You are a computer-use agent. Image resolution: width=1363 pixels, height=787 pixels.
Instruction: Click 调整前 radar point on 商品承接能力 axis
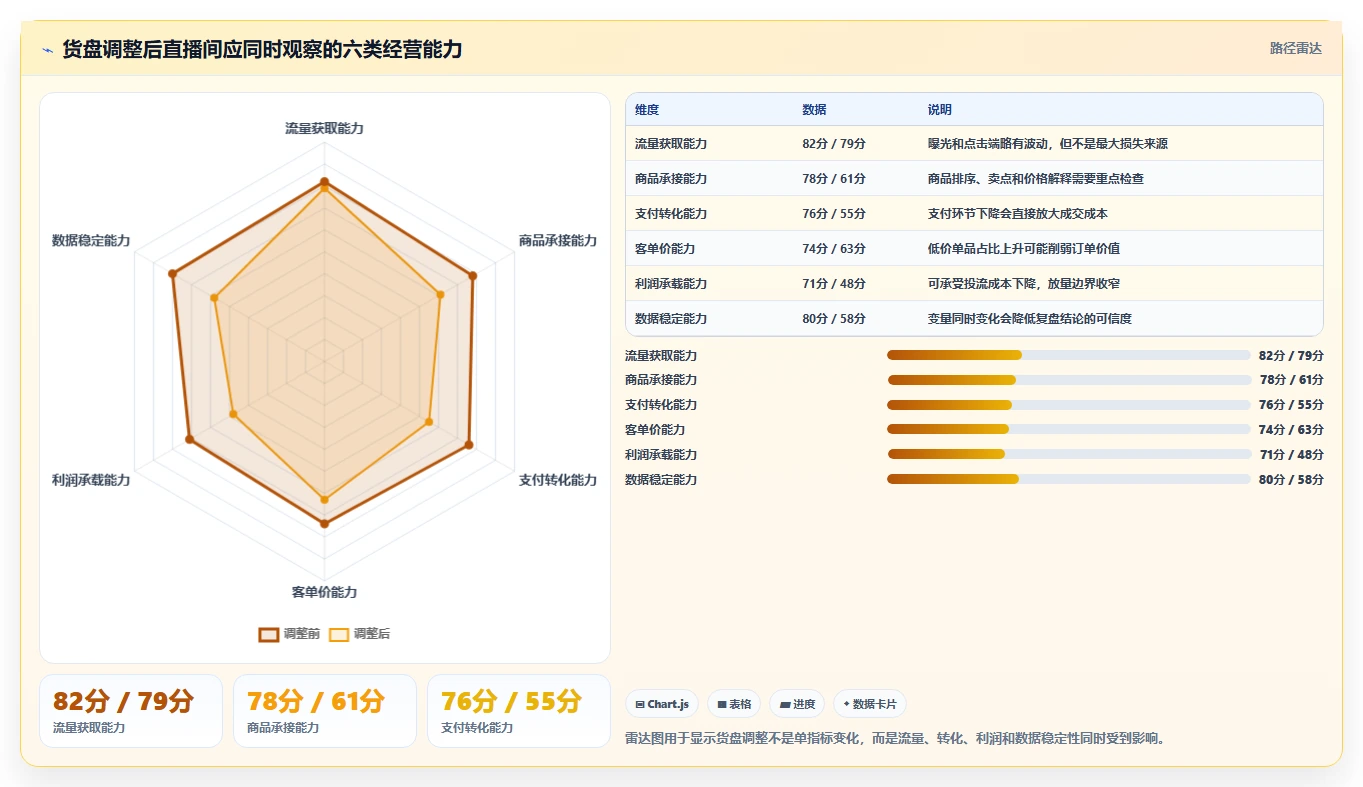click(473, 275)
